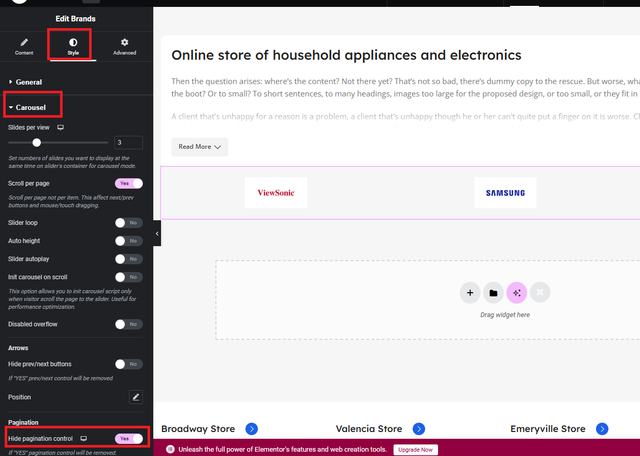This screenshot has height=456, width=640.
Task: Toggle the Disabled overflow switch
Action: pyautogui.click(x=129, y=324)
